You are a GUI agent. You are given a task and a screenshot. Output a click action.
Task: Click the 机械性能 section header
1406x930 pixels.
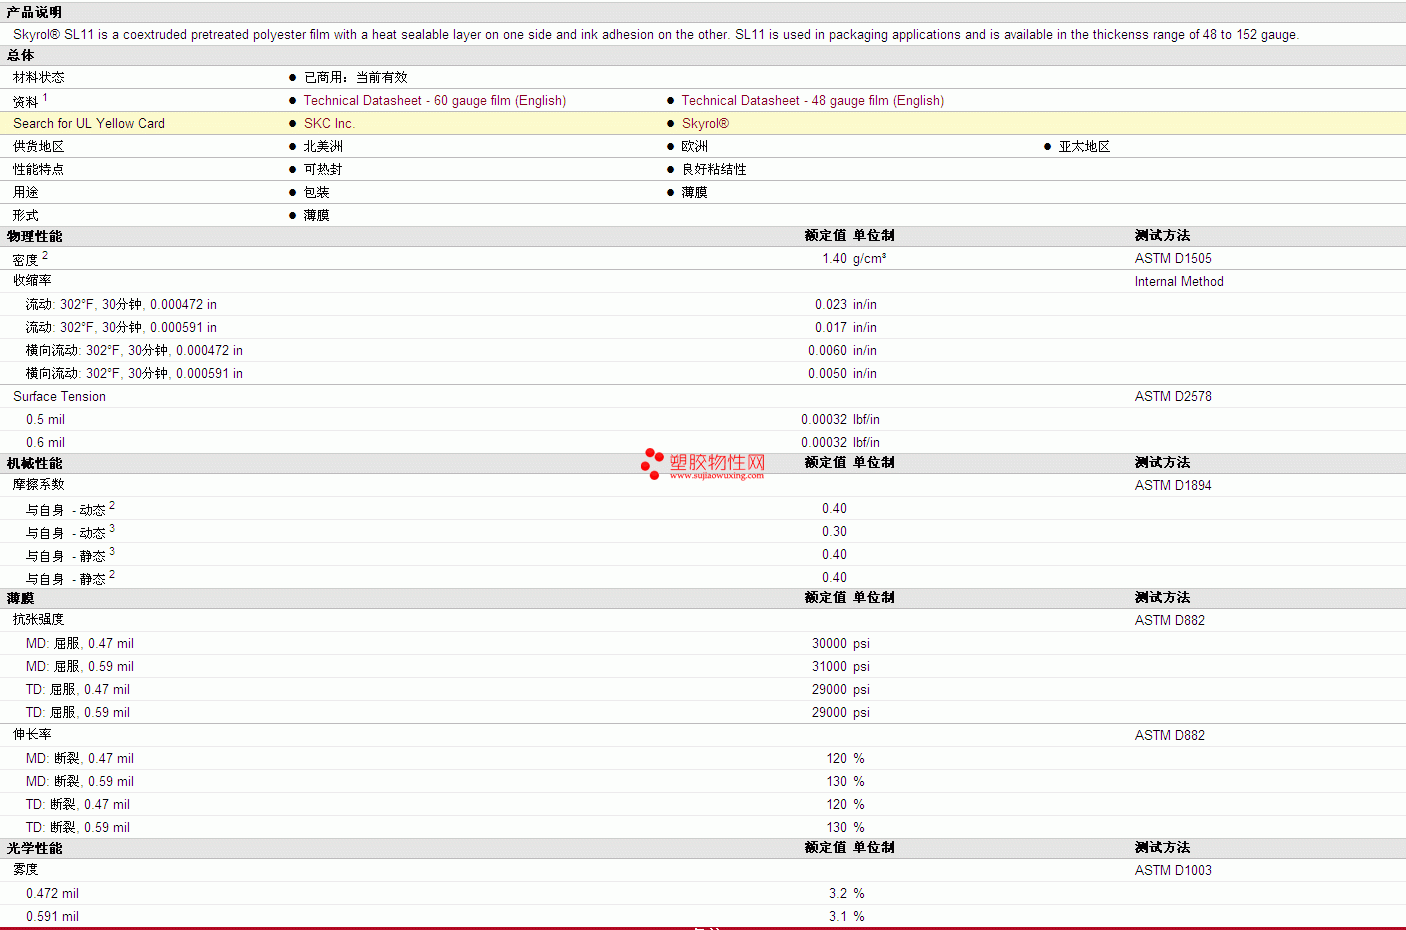(34, 463)
